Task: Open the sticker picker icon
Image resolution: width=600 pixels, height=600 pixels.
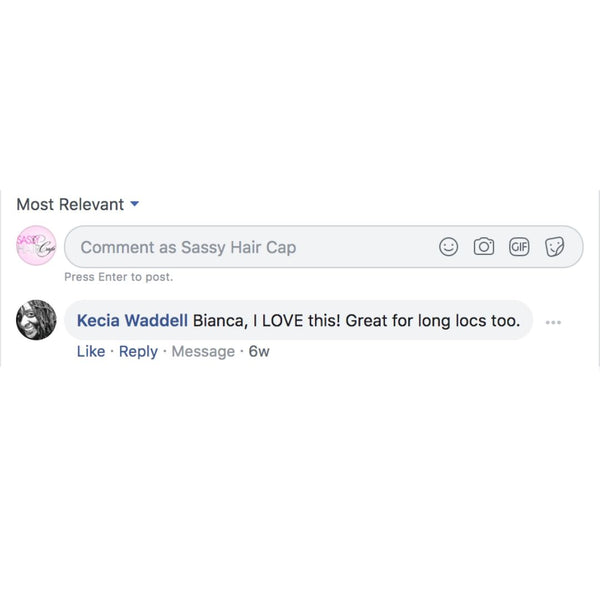Action: [554, 247]
